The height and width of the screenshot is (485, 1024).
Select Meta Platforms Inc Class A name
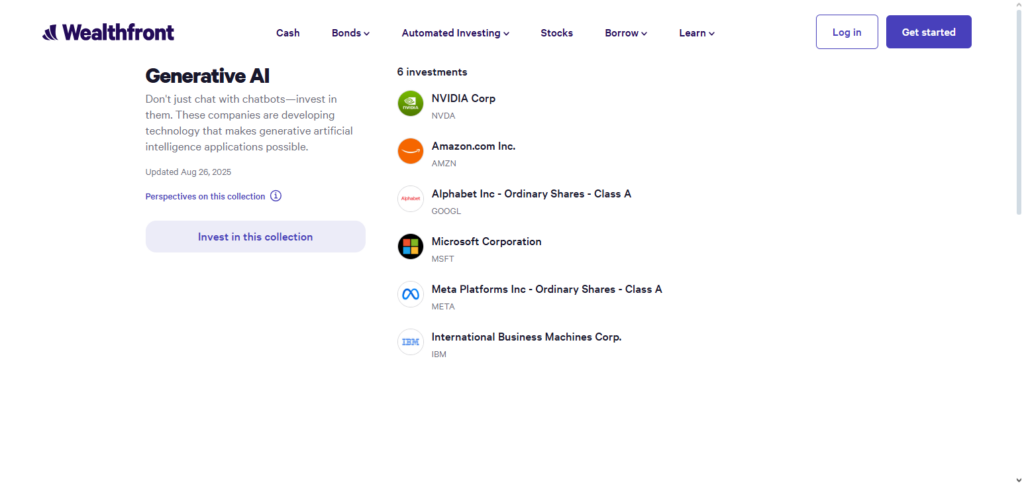coord(547,289)
